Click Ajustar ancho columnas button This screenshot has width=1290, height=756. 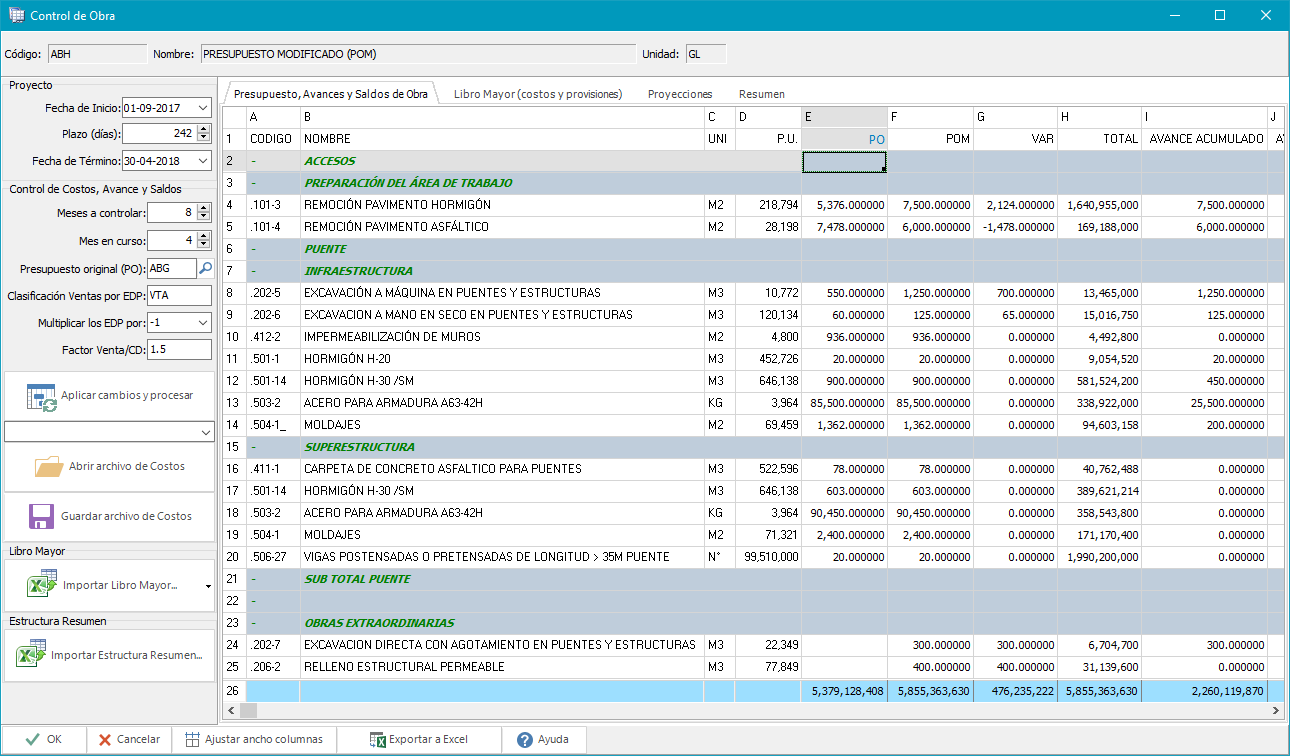pos(253,740)
